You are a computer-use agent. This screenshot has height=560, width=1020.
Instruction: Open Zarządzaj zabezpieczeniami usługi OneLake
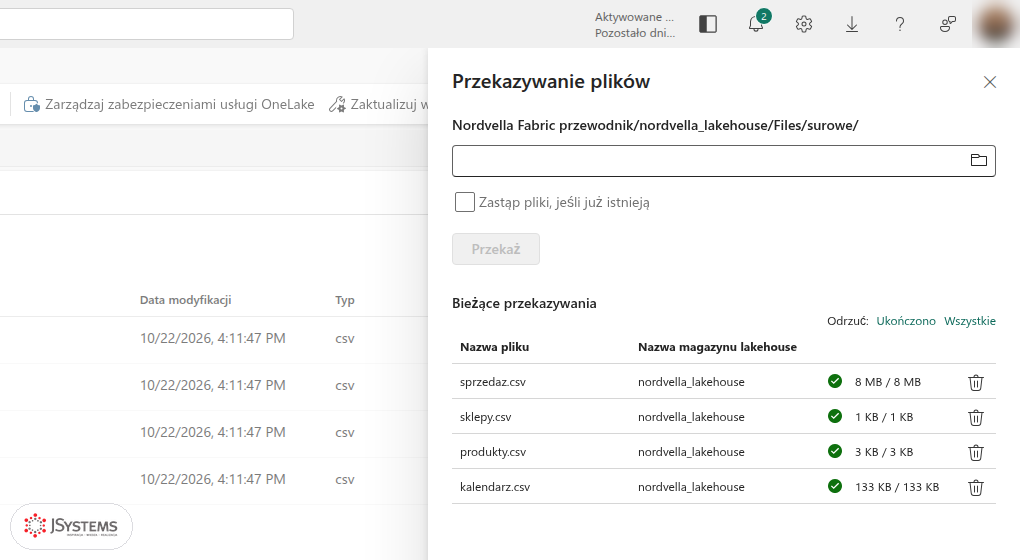169,104
